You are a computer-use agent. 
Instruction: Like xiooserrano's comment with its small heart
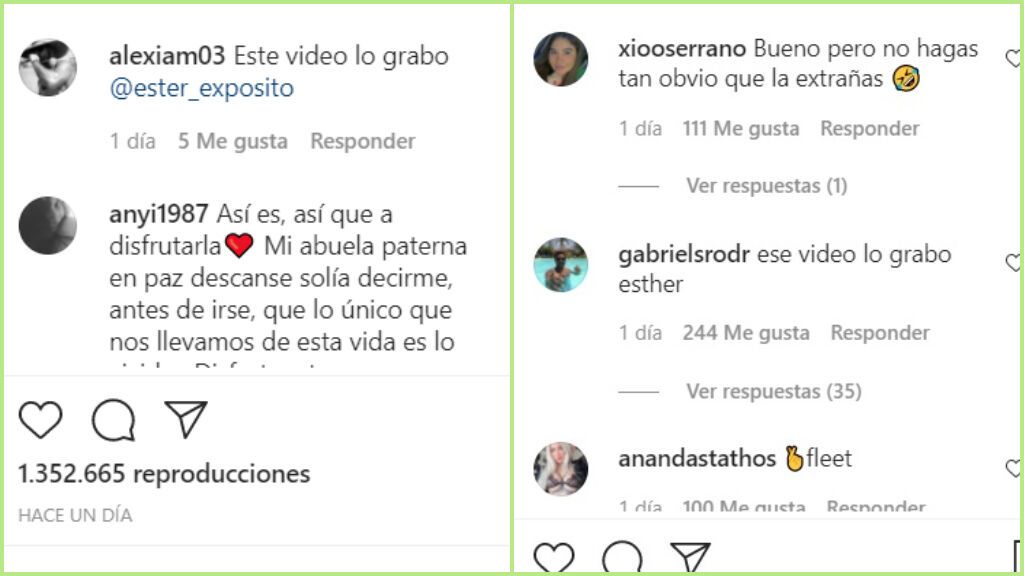coord(1014,58)
